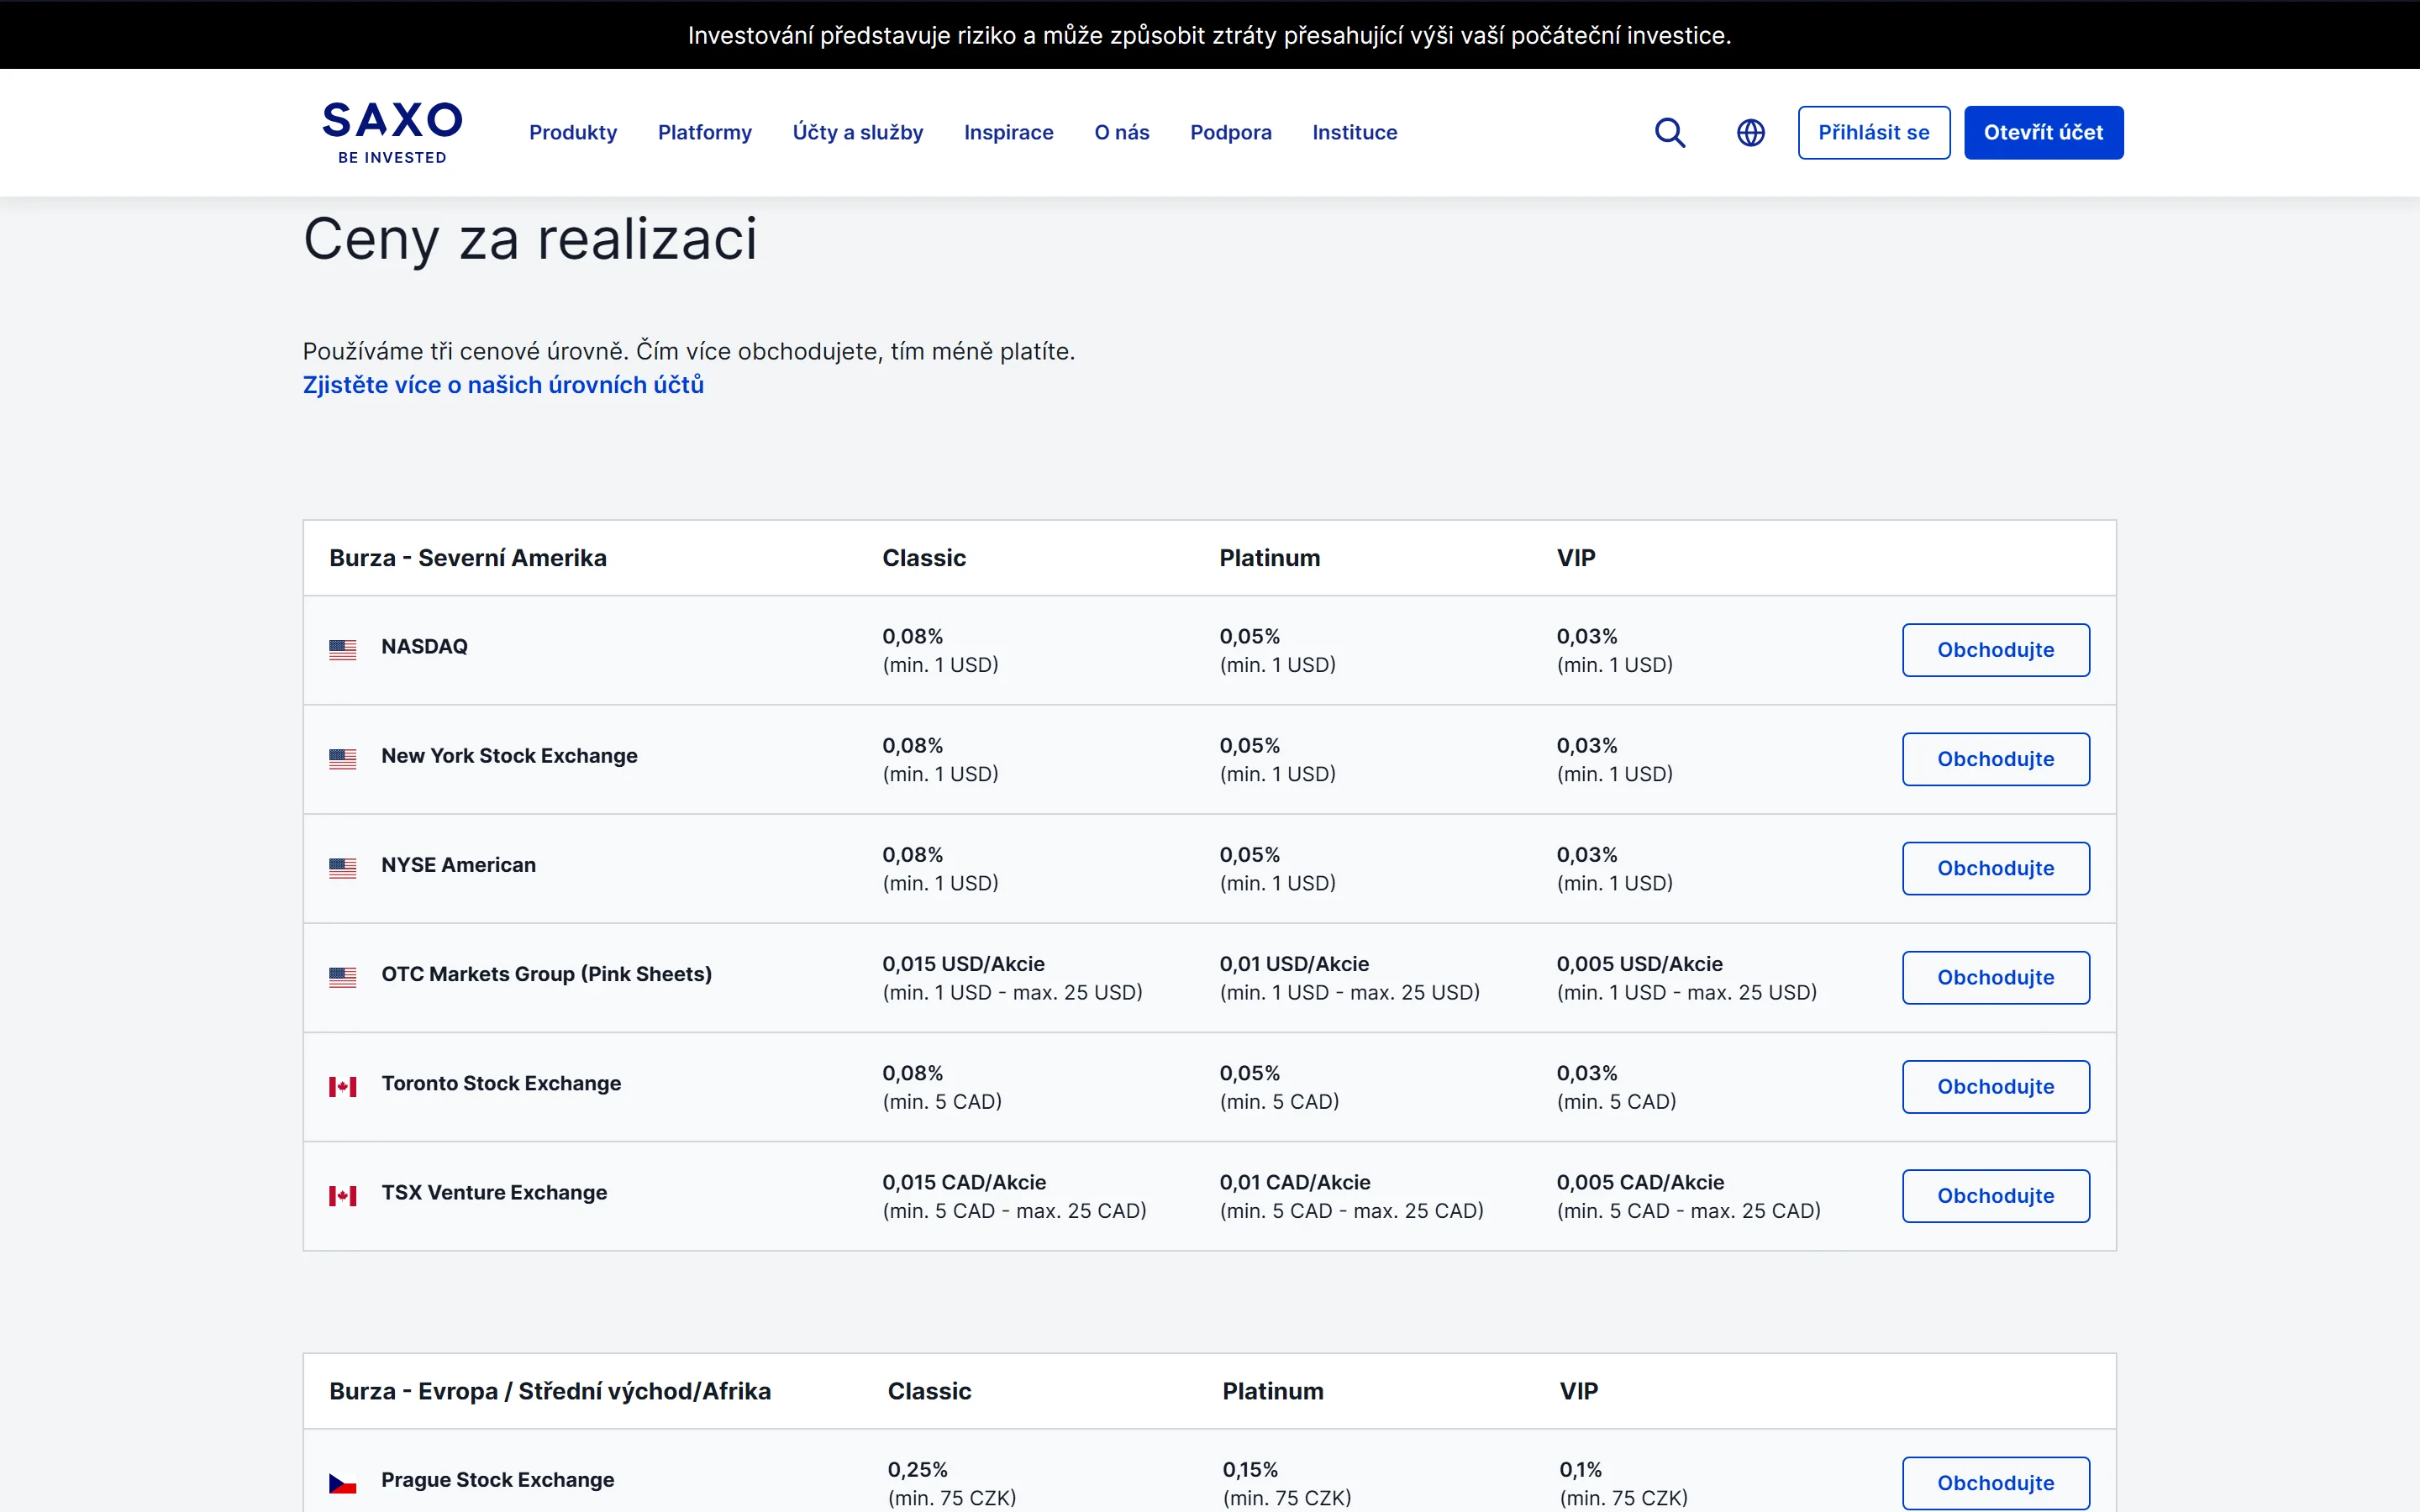Click the Canadian flag beside Toronto Stock Exchange
The height and width of the screenshot is (1512, 2420).
pos(343,1086)
